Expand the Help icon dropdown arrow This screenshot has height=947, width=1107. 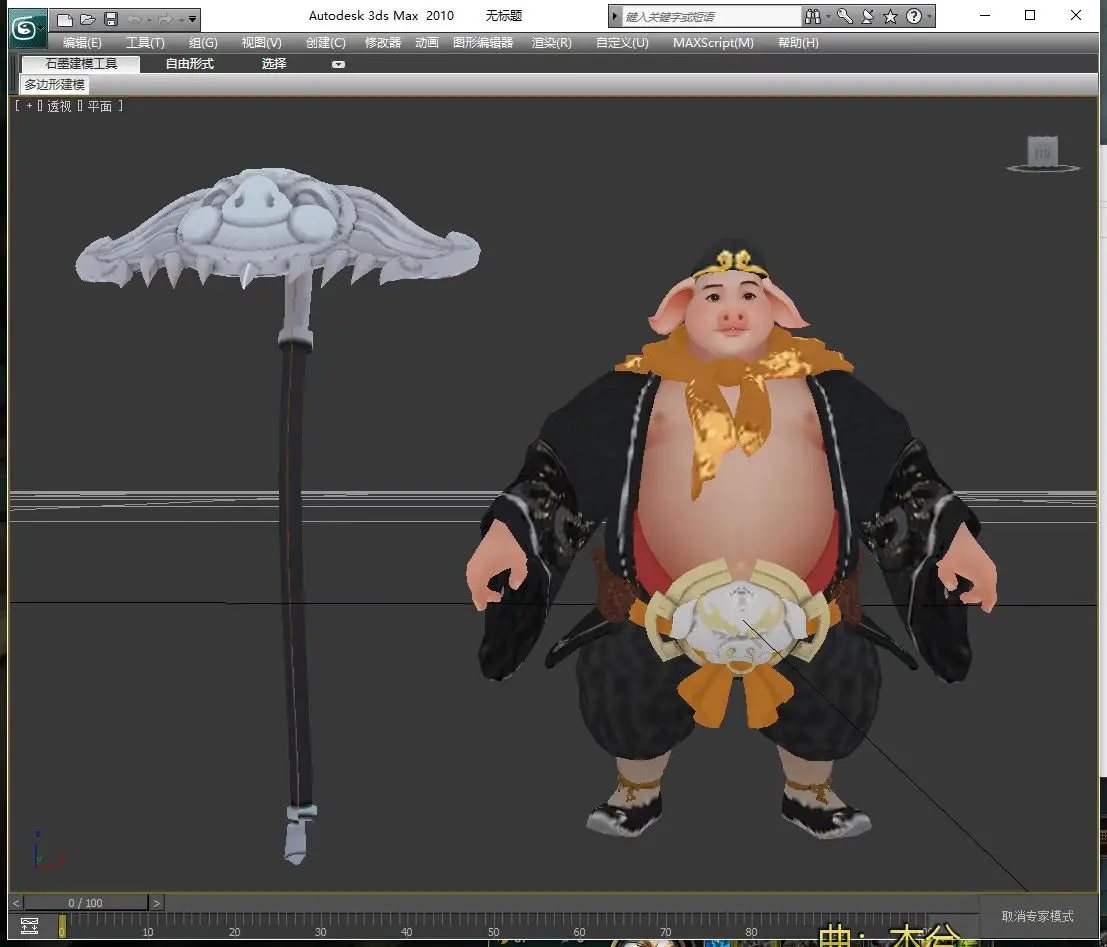pyautogui.click(x=929, y=16)
